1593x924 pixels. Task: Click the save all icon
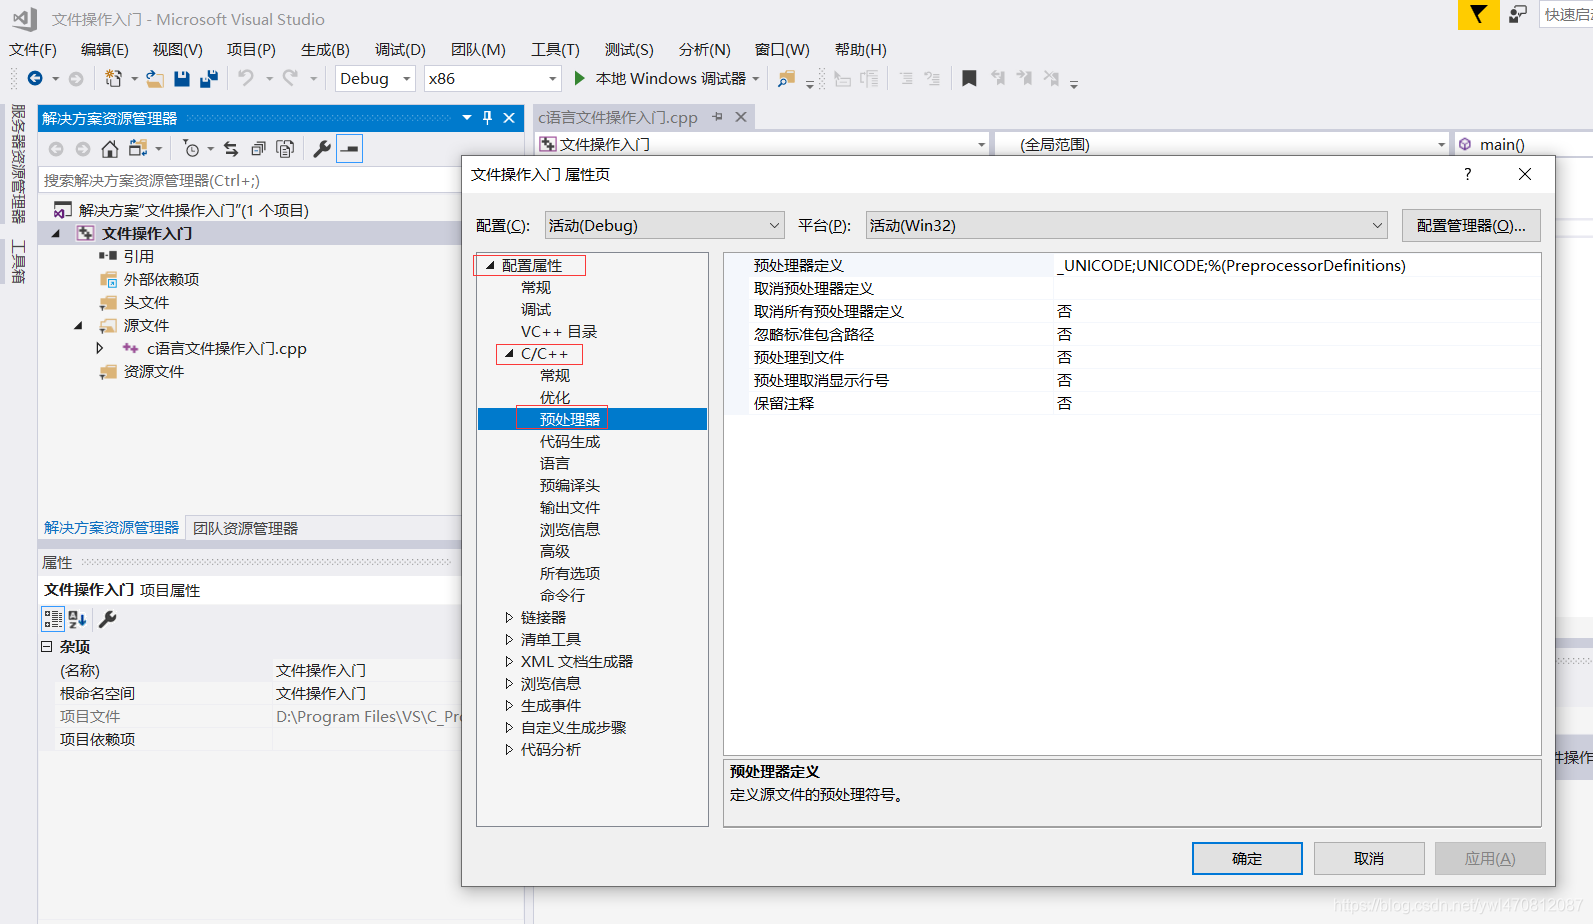coord(209,78)
